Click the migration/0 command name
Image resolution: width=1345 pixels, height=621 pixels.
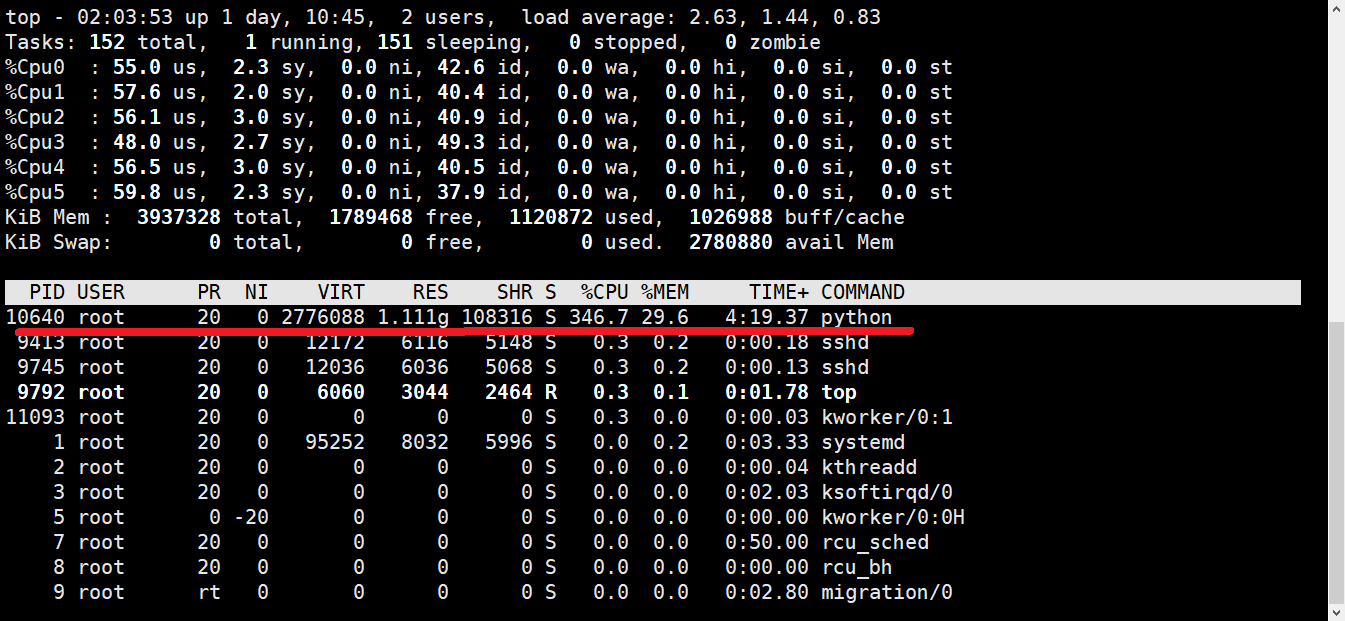point(887,592)
